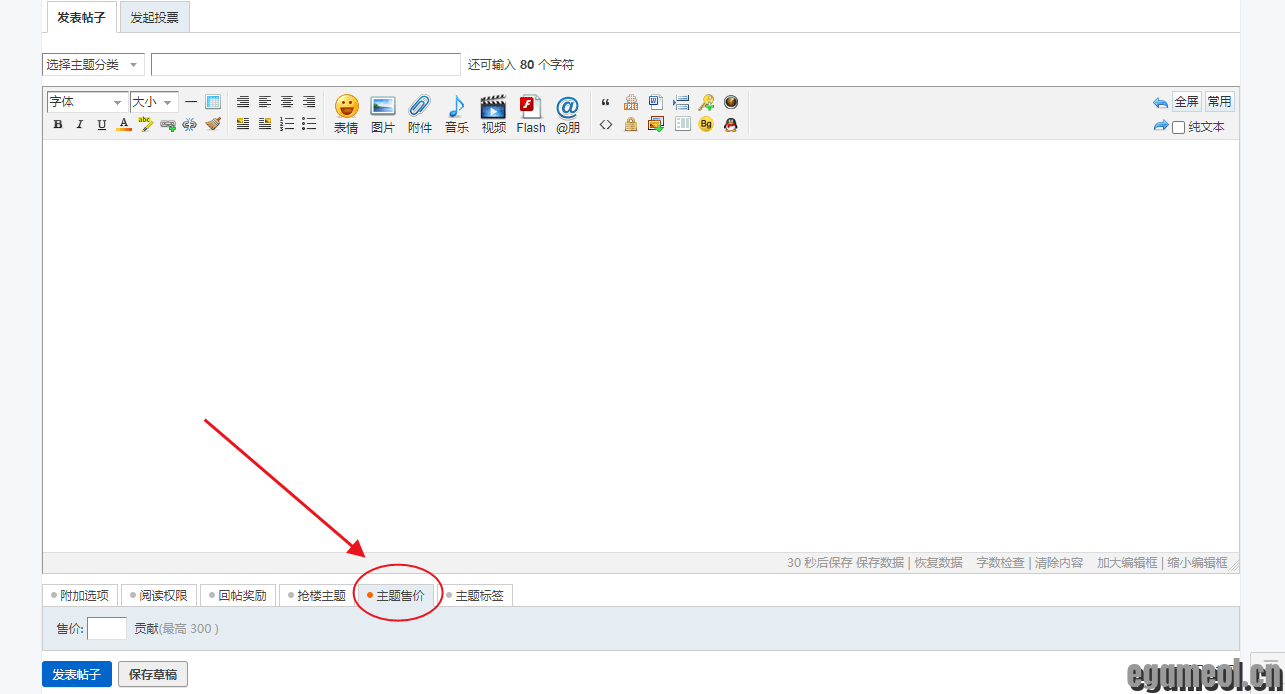The image size is (1285, 694).
Task: Click the 售价 price input field
Action: point(107,629)
